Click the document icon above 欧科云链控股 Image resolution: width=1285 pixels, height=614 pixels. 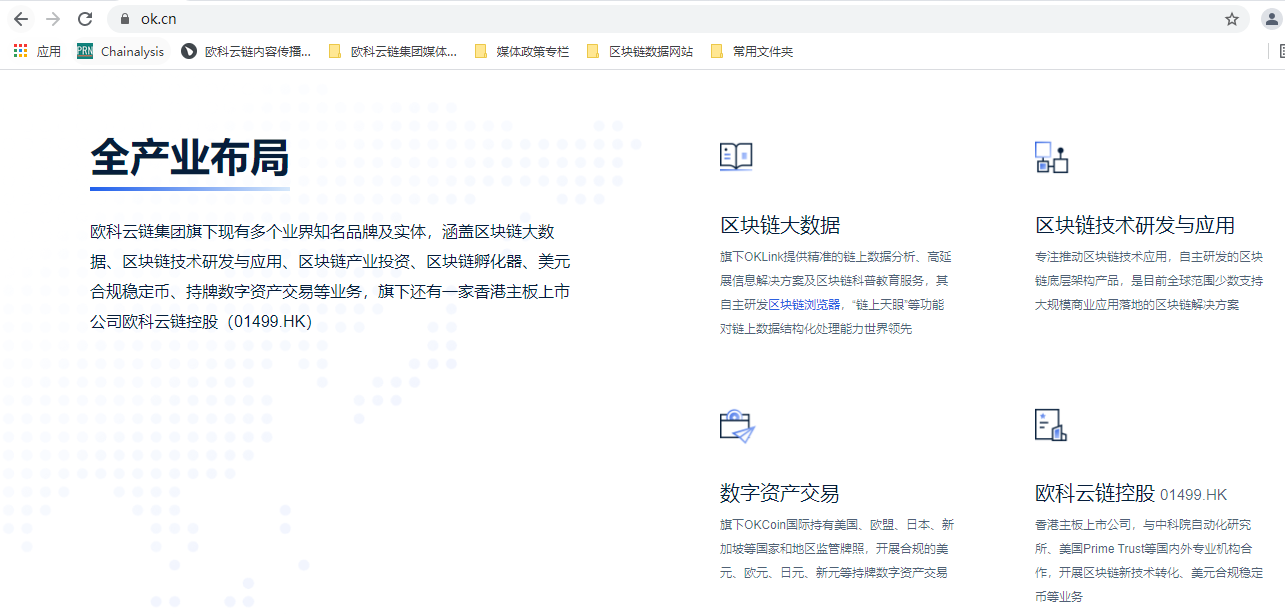point(1051,425)
